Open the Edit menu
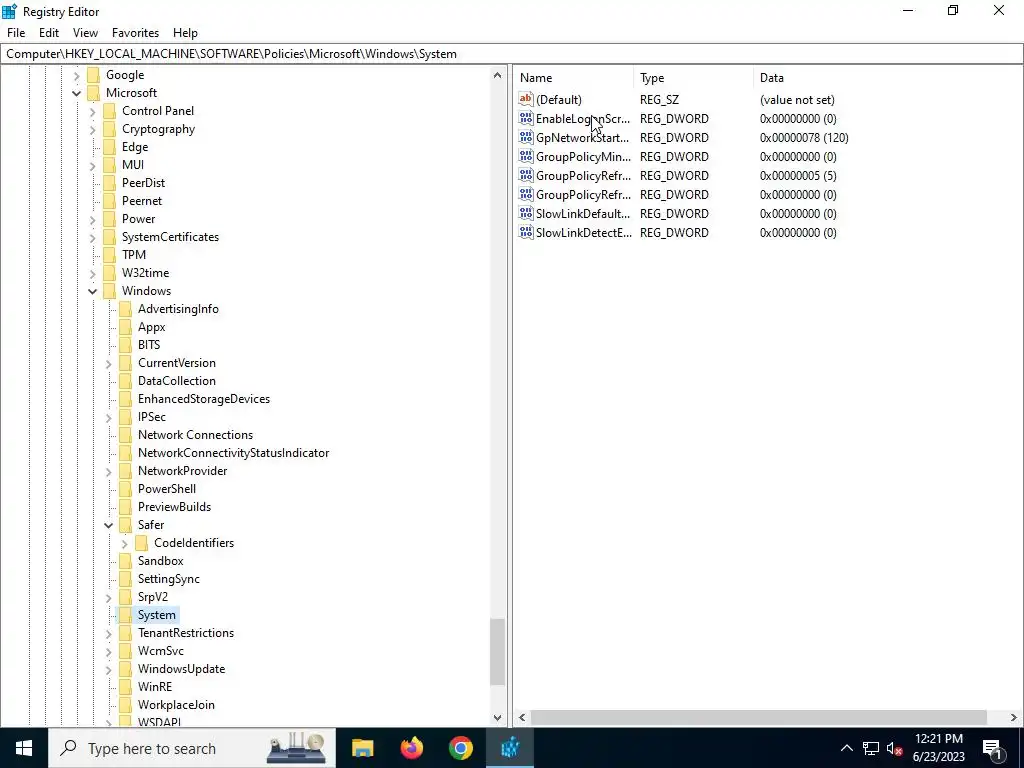 [49, 33]
